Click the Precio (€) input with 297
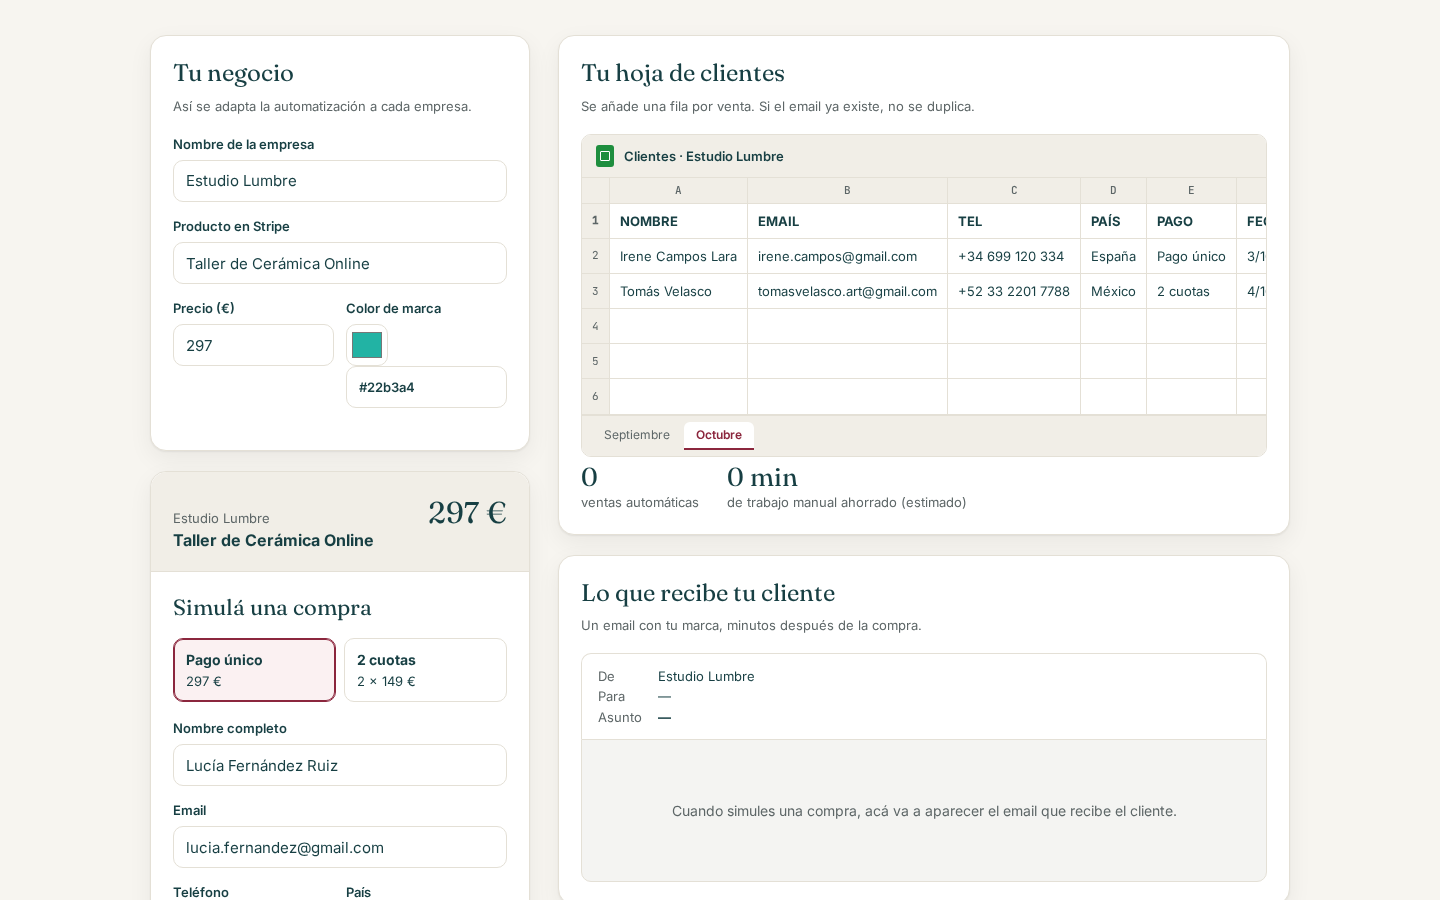Viewport: 1440px width, 900px height. pos(253,345)
